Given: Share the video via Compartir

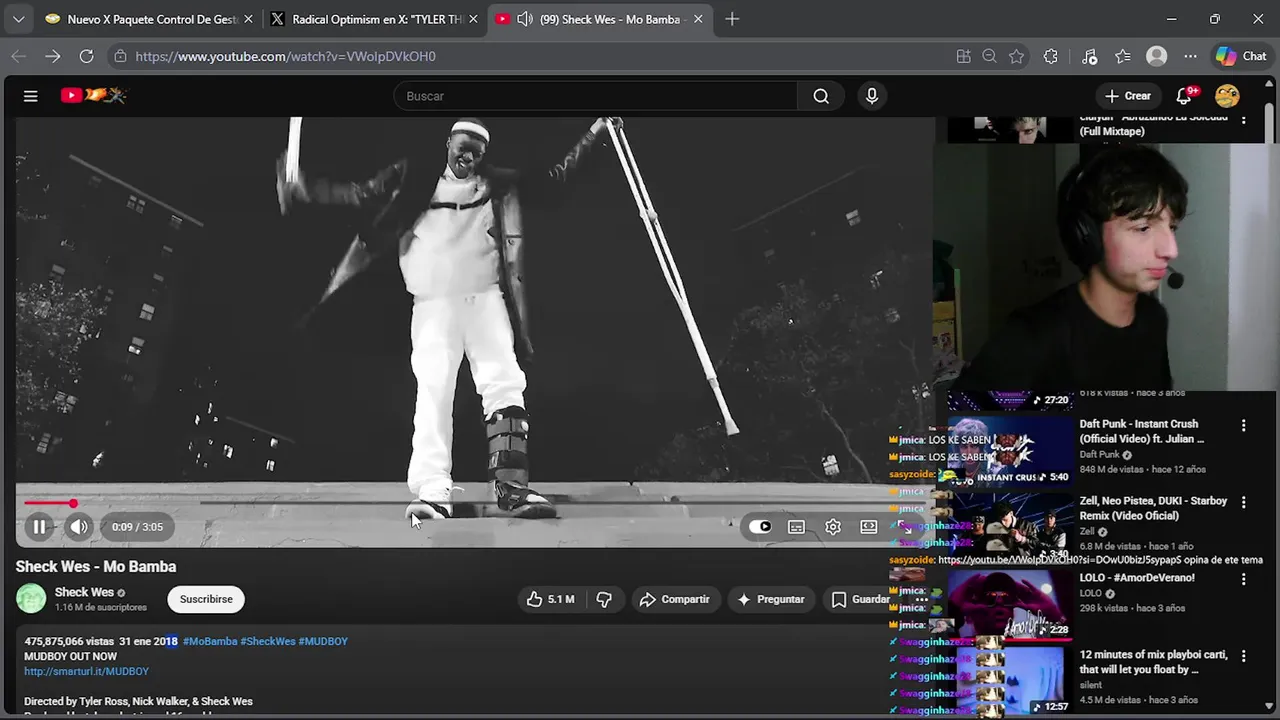Looking at the screenshot, I should click(674, 599).
